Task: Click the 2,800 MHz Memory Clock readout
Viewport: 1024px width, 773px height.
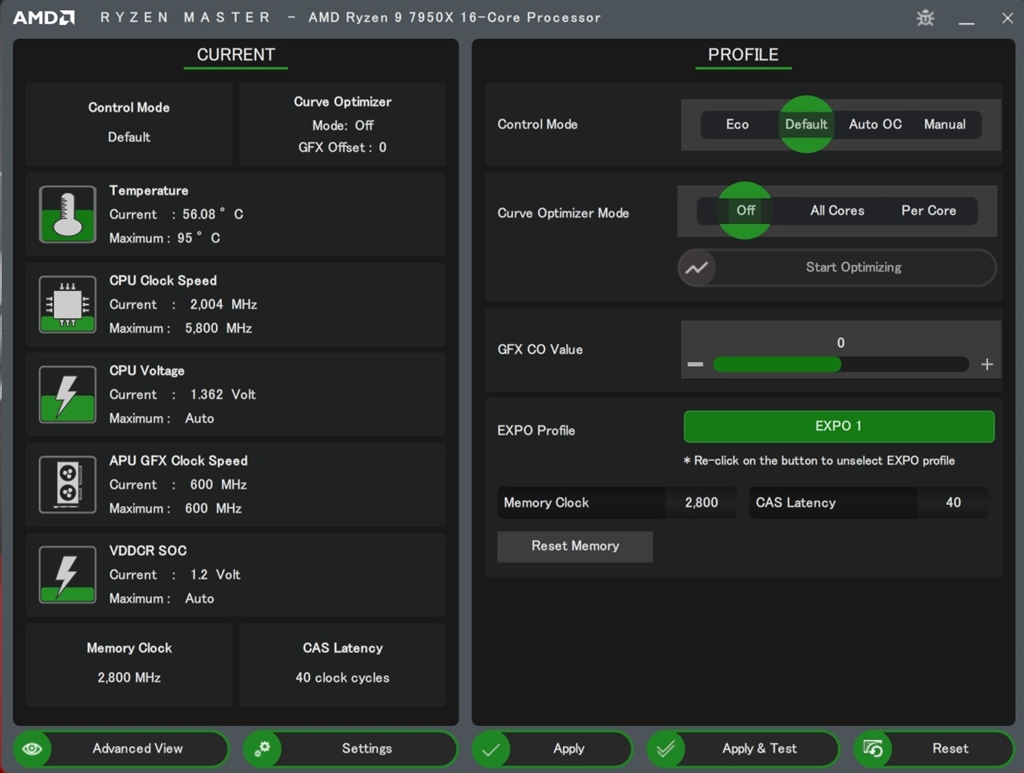Action: 129,678
